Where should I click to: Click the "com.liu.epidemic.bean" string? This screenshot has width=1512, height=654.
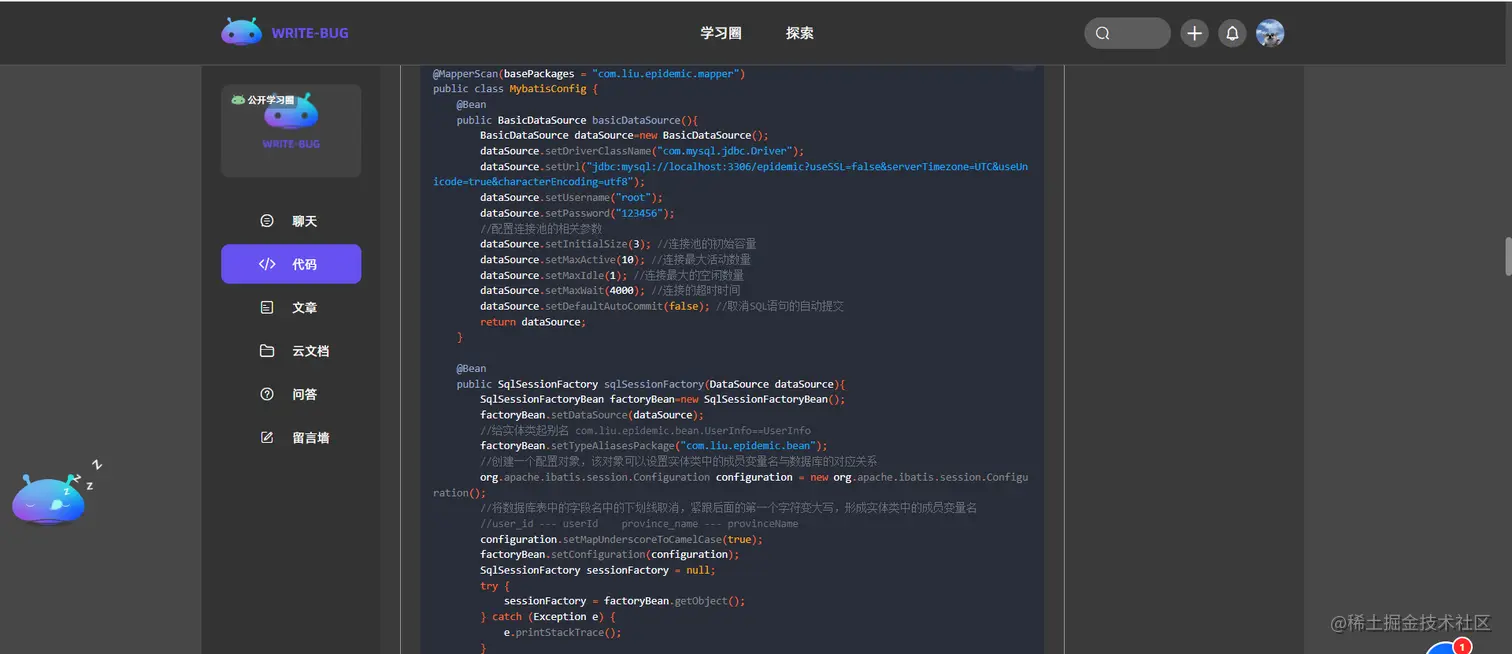(x=748, y=446)
